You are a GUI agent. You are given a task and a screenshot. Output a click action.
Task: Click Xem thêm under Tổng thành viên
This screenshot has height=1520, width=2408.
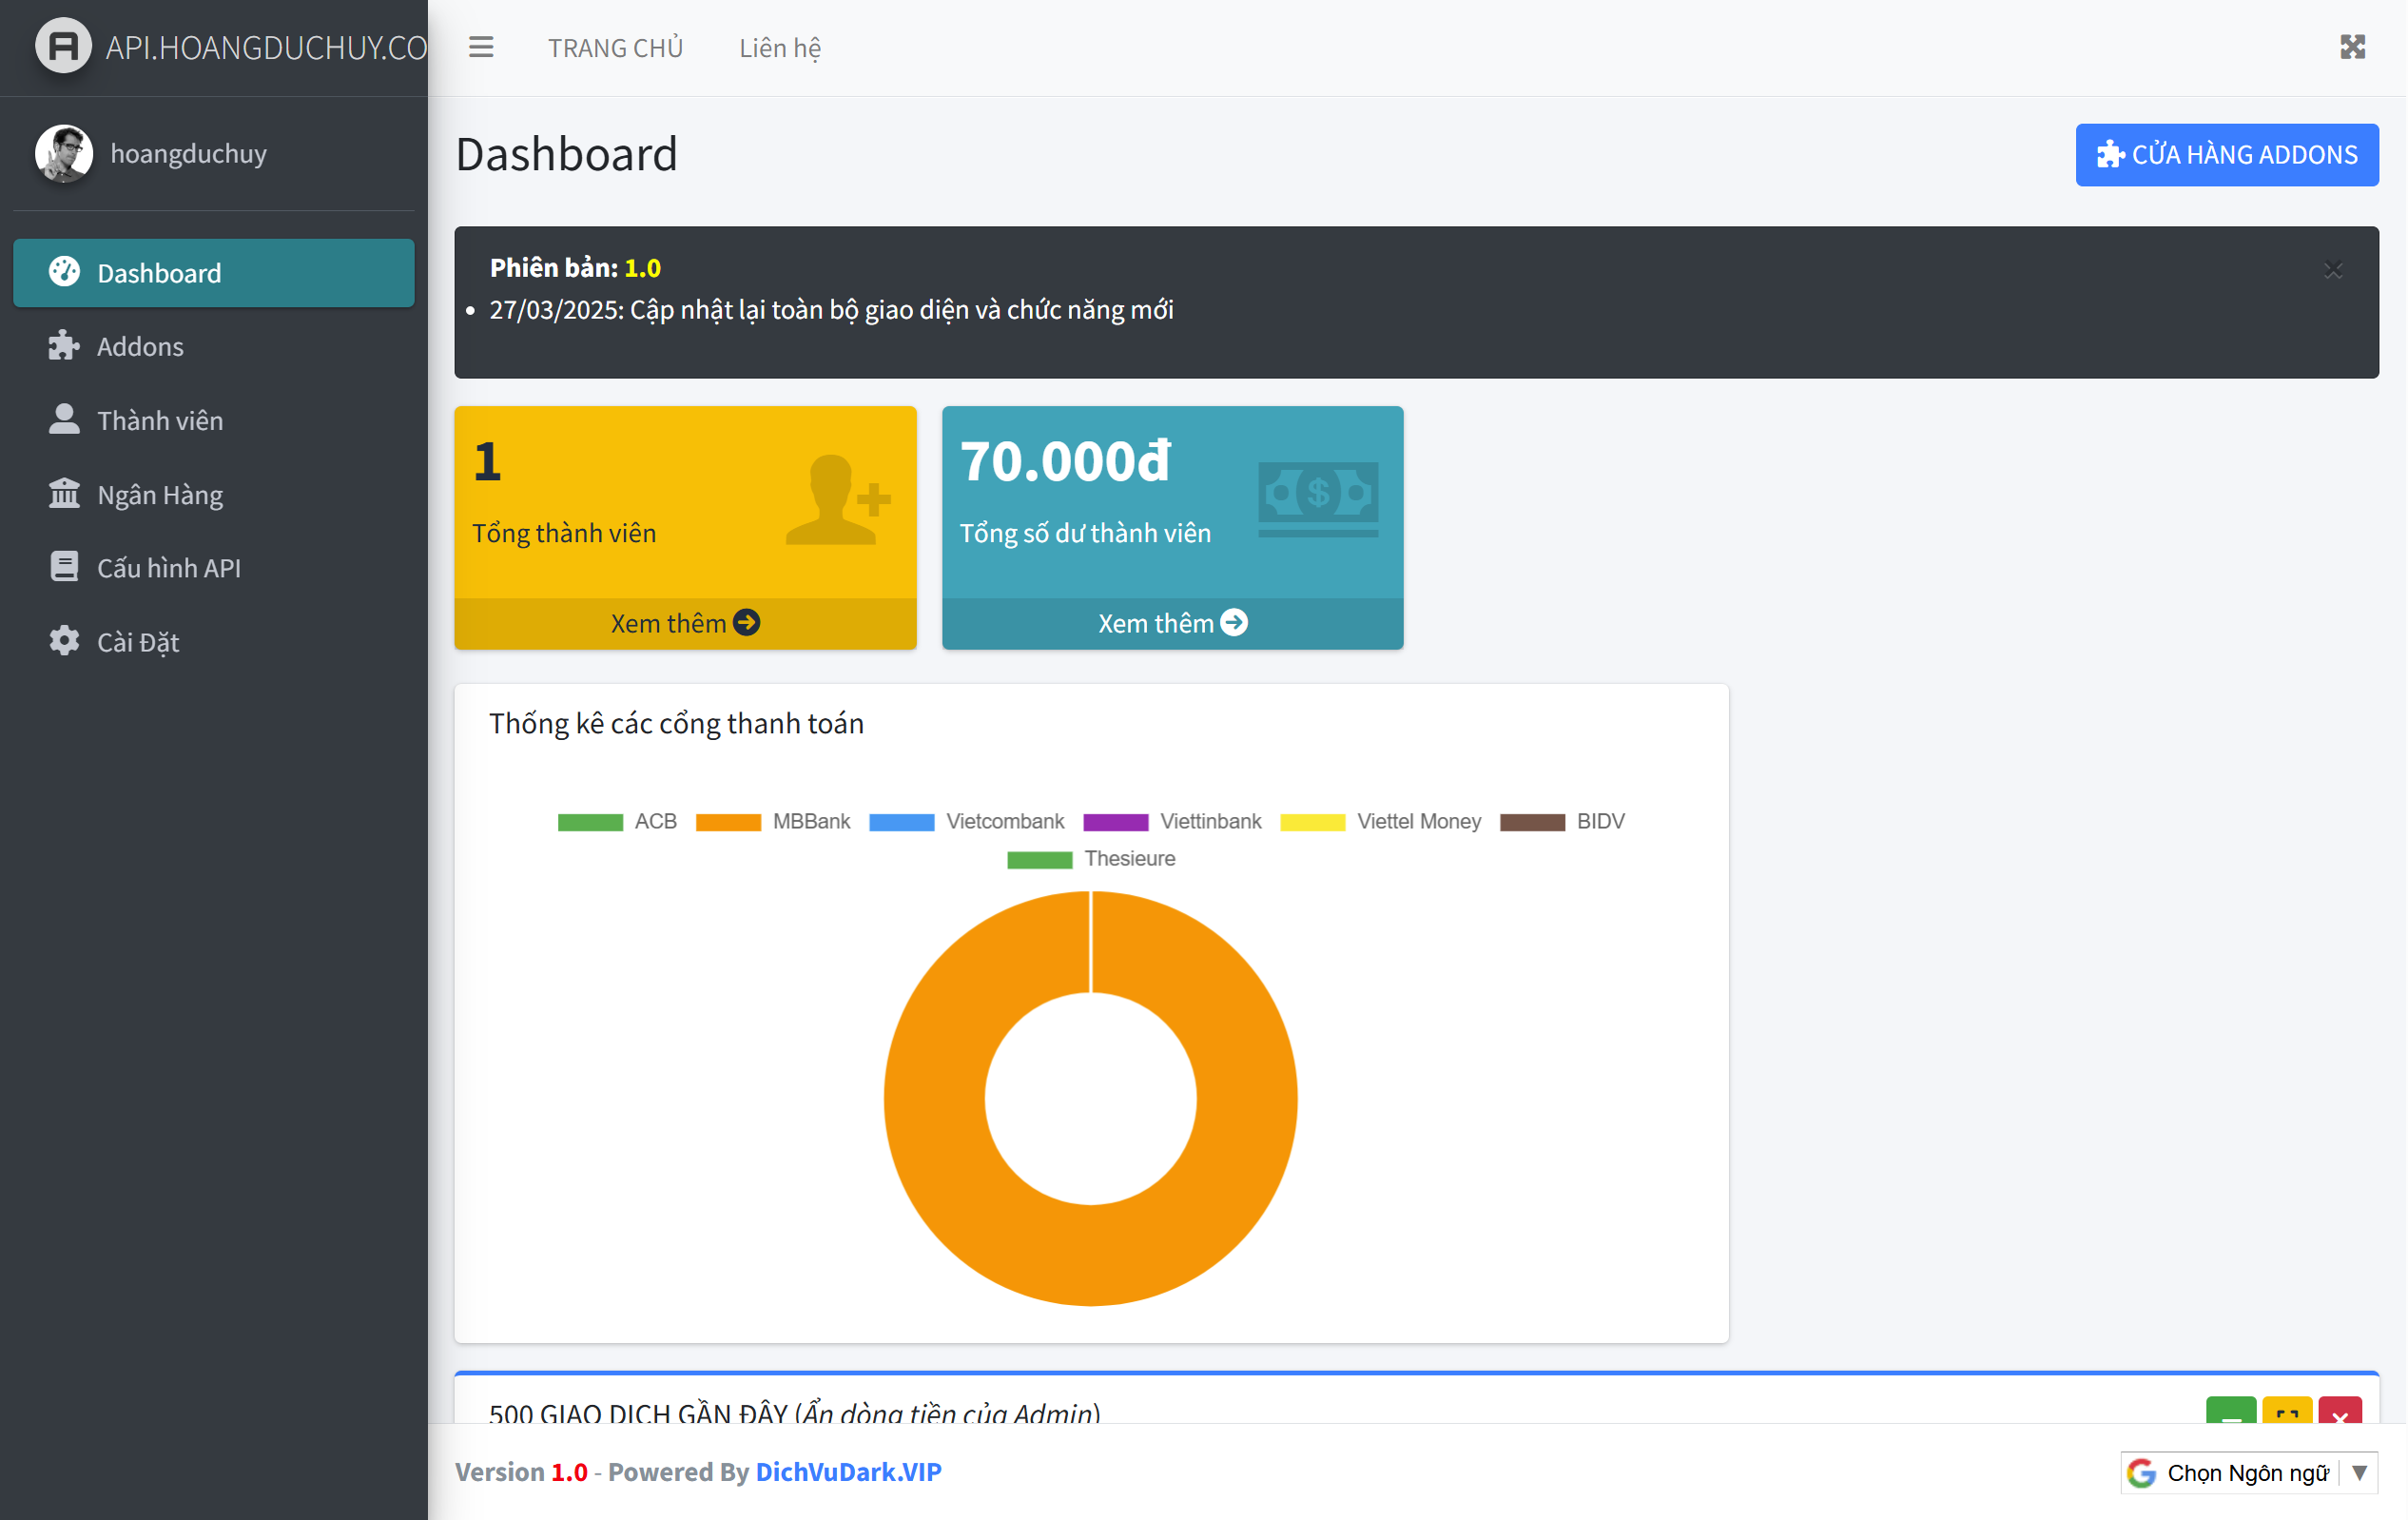coord(685,623)
